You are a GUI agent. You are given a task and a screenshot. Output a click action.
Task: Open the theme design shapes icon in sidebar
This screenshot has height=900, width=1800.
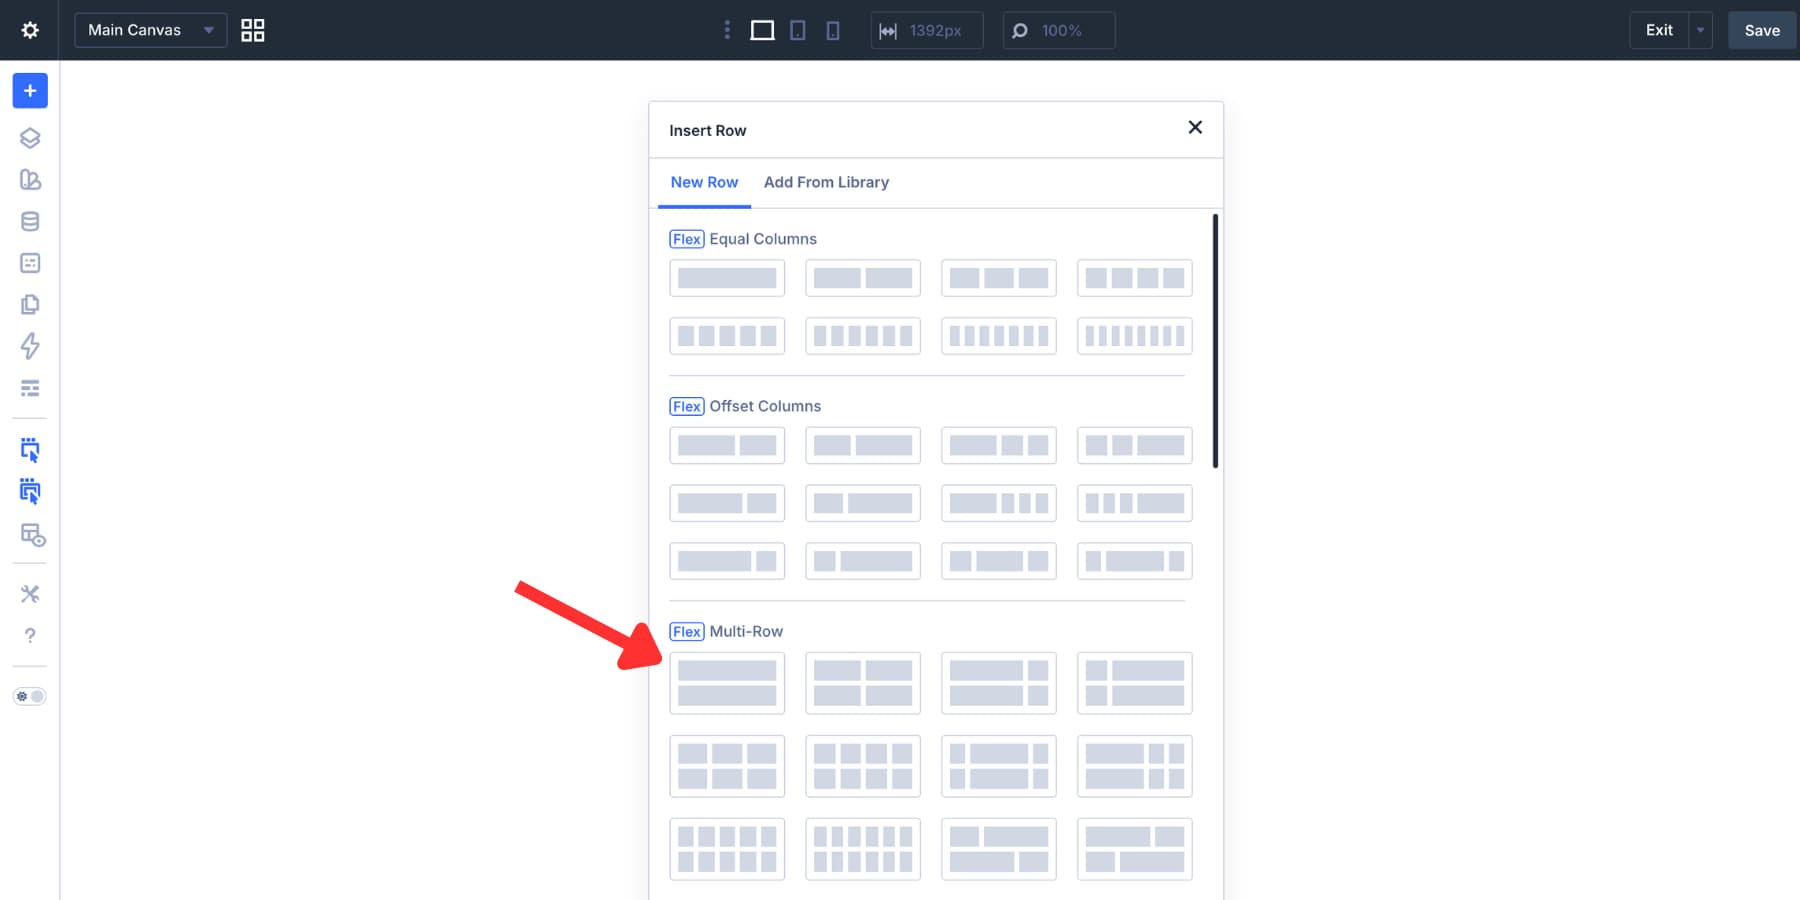(30, 180)
